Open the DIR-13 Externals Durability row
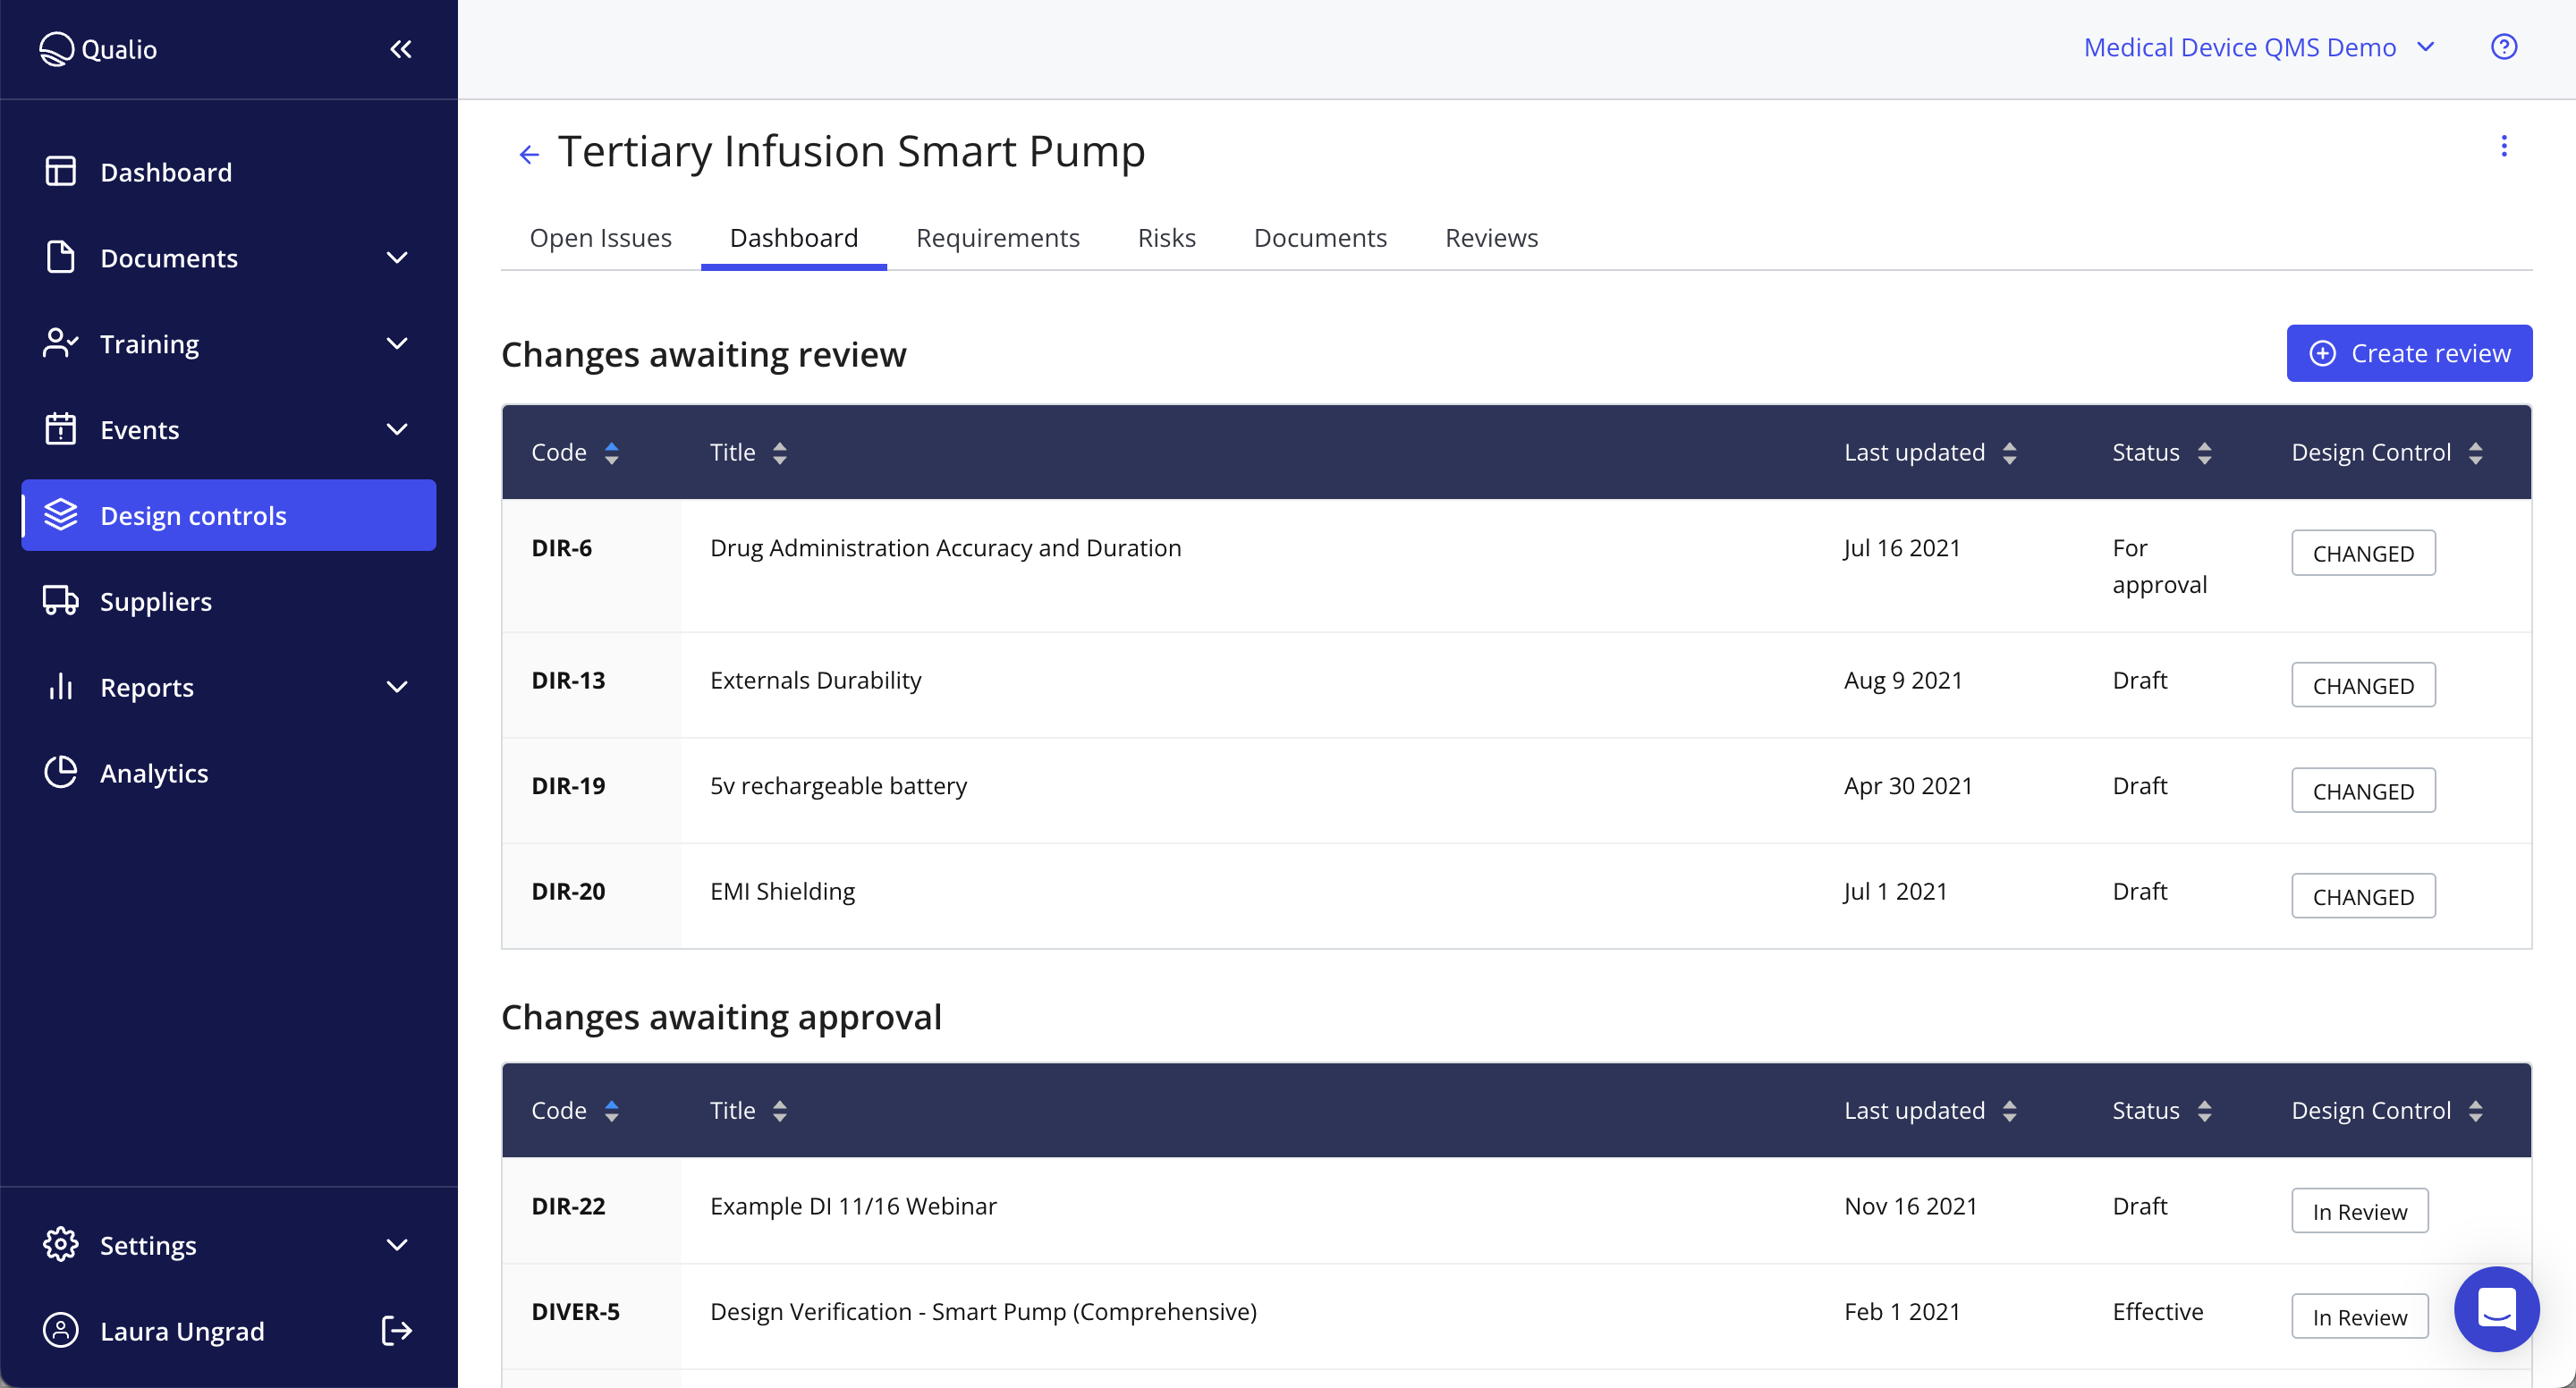The image size is (2576, 1388). tap(815, 680)
